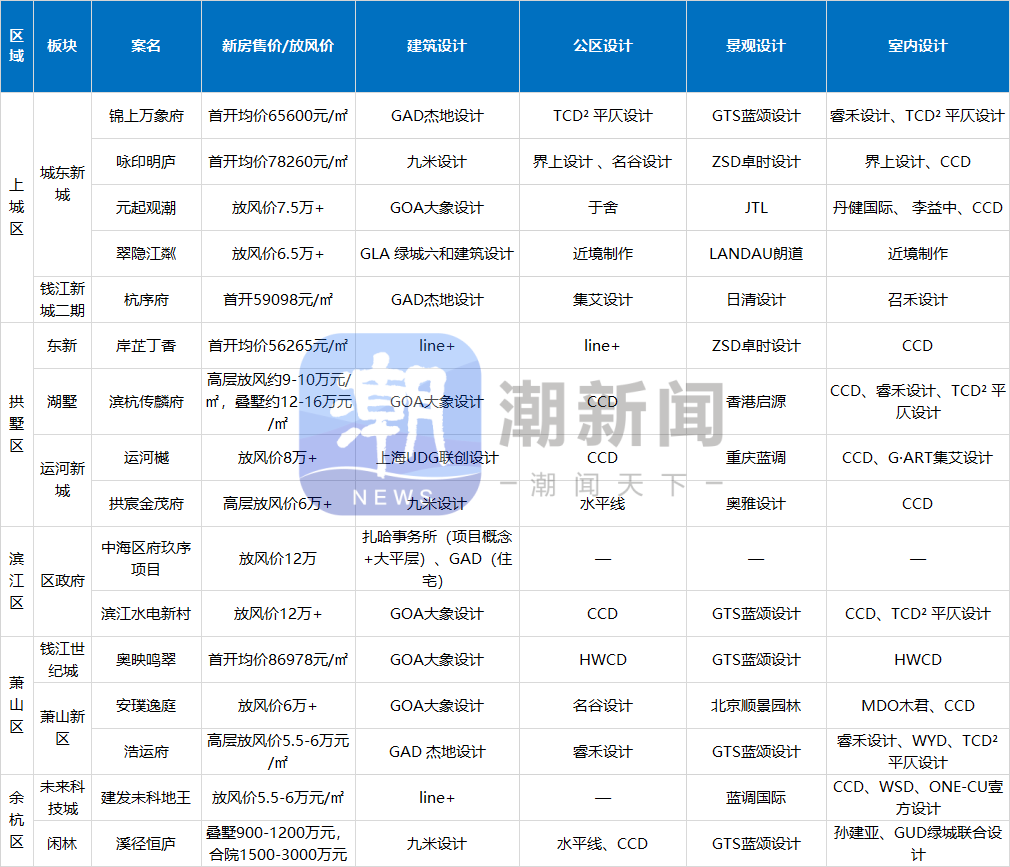
Task: Select the '元起观潮' project cell
Action: (146, 208)
